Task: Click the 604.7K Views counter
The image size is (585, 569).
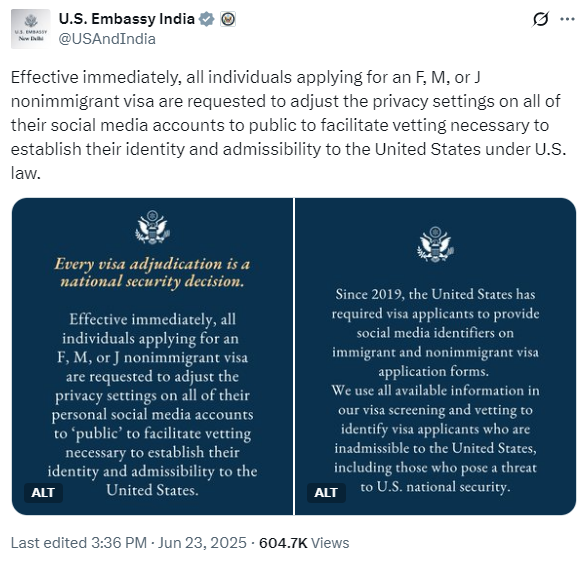Action: pos(304,543)
